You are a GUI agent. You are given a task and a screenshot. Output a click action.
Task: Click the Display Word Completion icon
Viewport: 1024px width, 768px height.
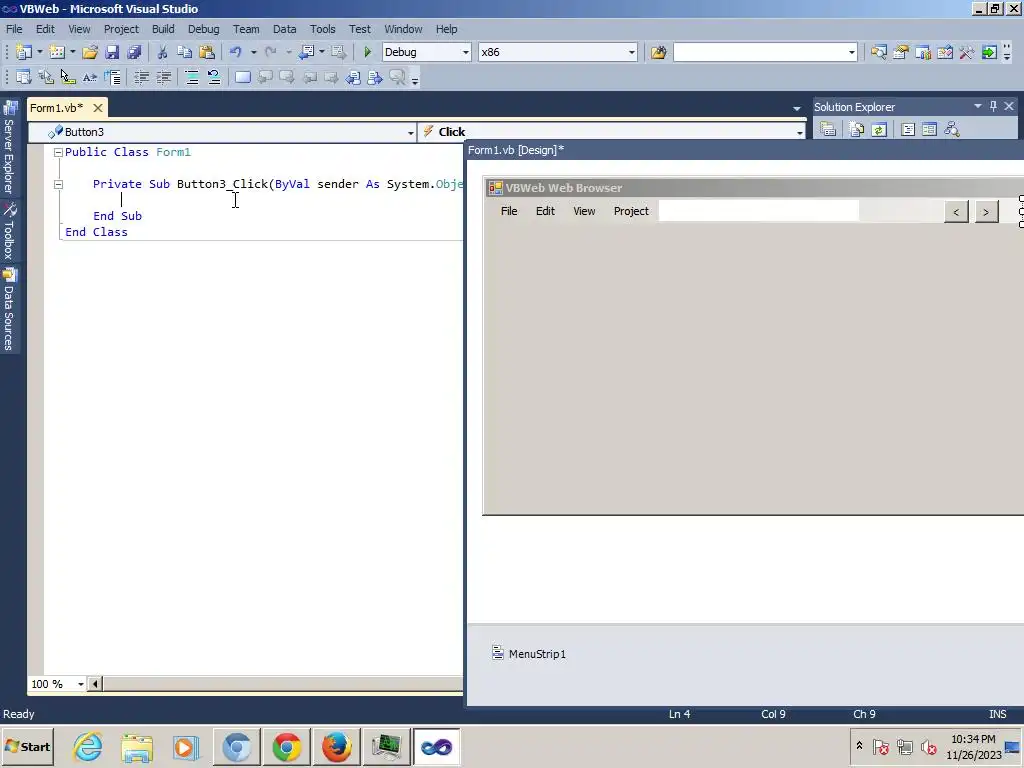pyautogui.click(x=90, y=78)
